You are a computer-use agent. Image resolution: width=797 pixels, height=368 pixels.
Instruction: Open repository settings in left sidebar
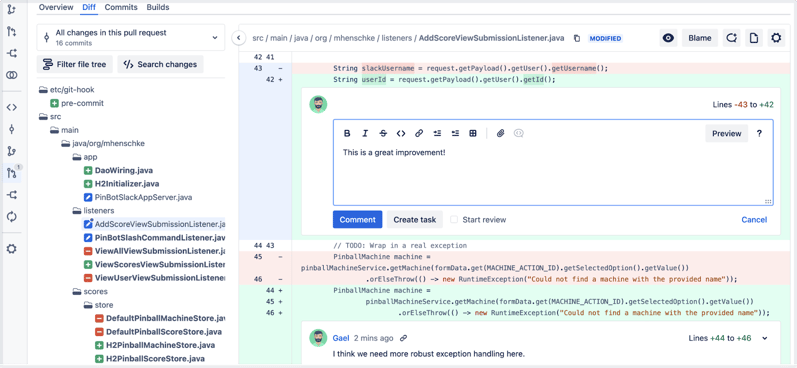tap(11, 249)
